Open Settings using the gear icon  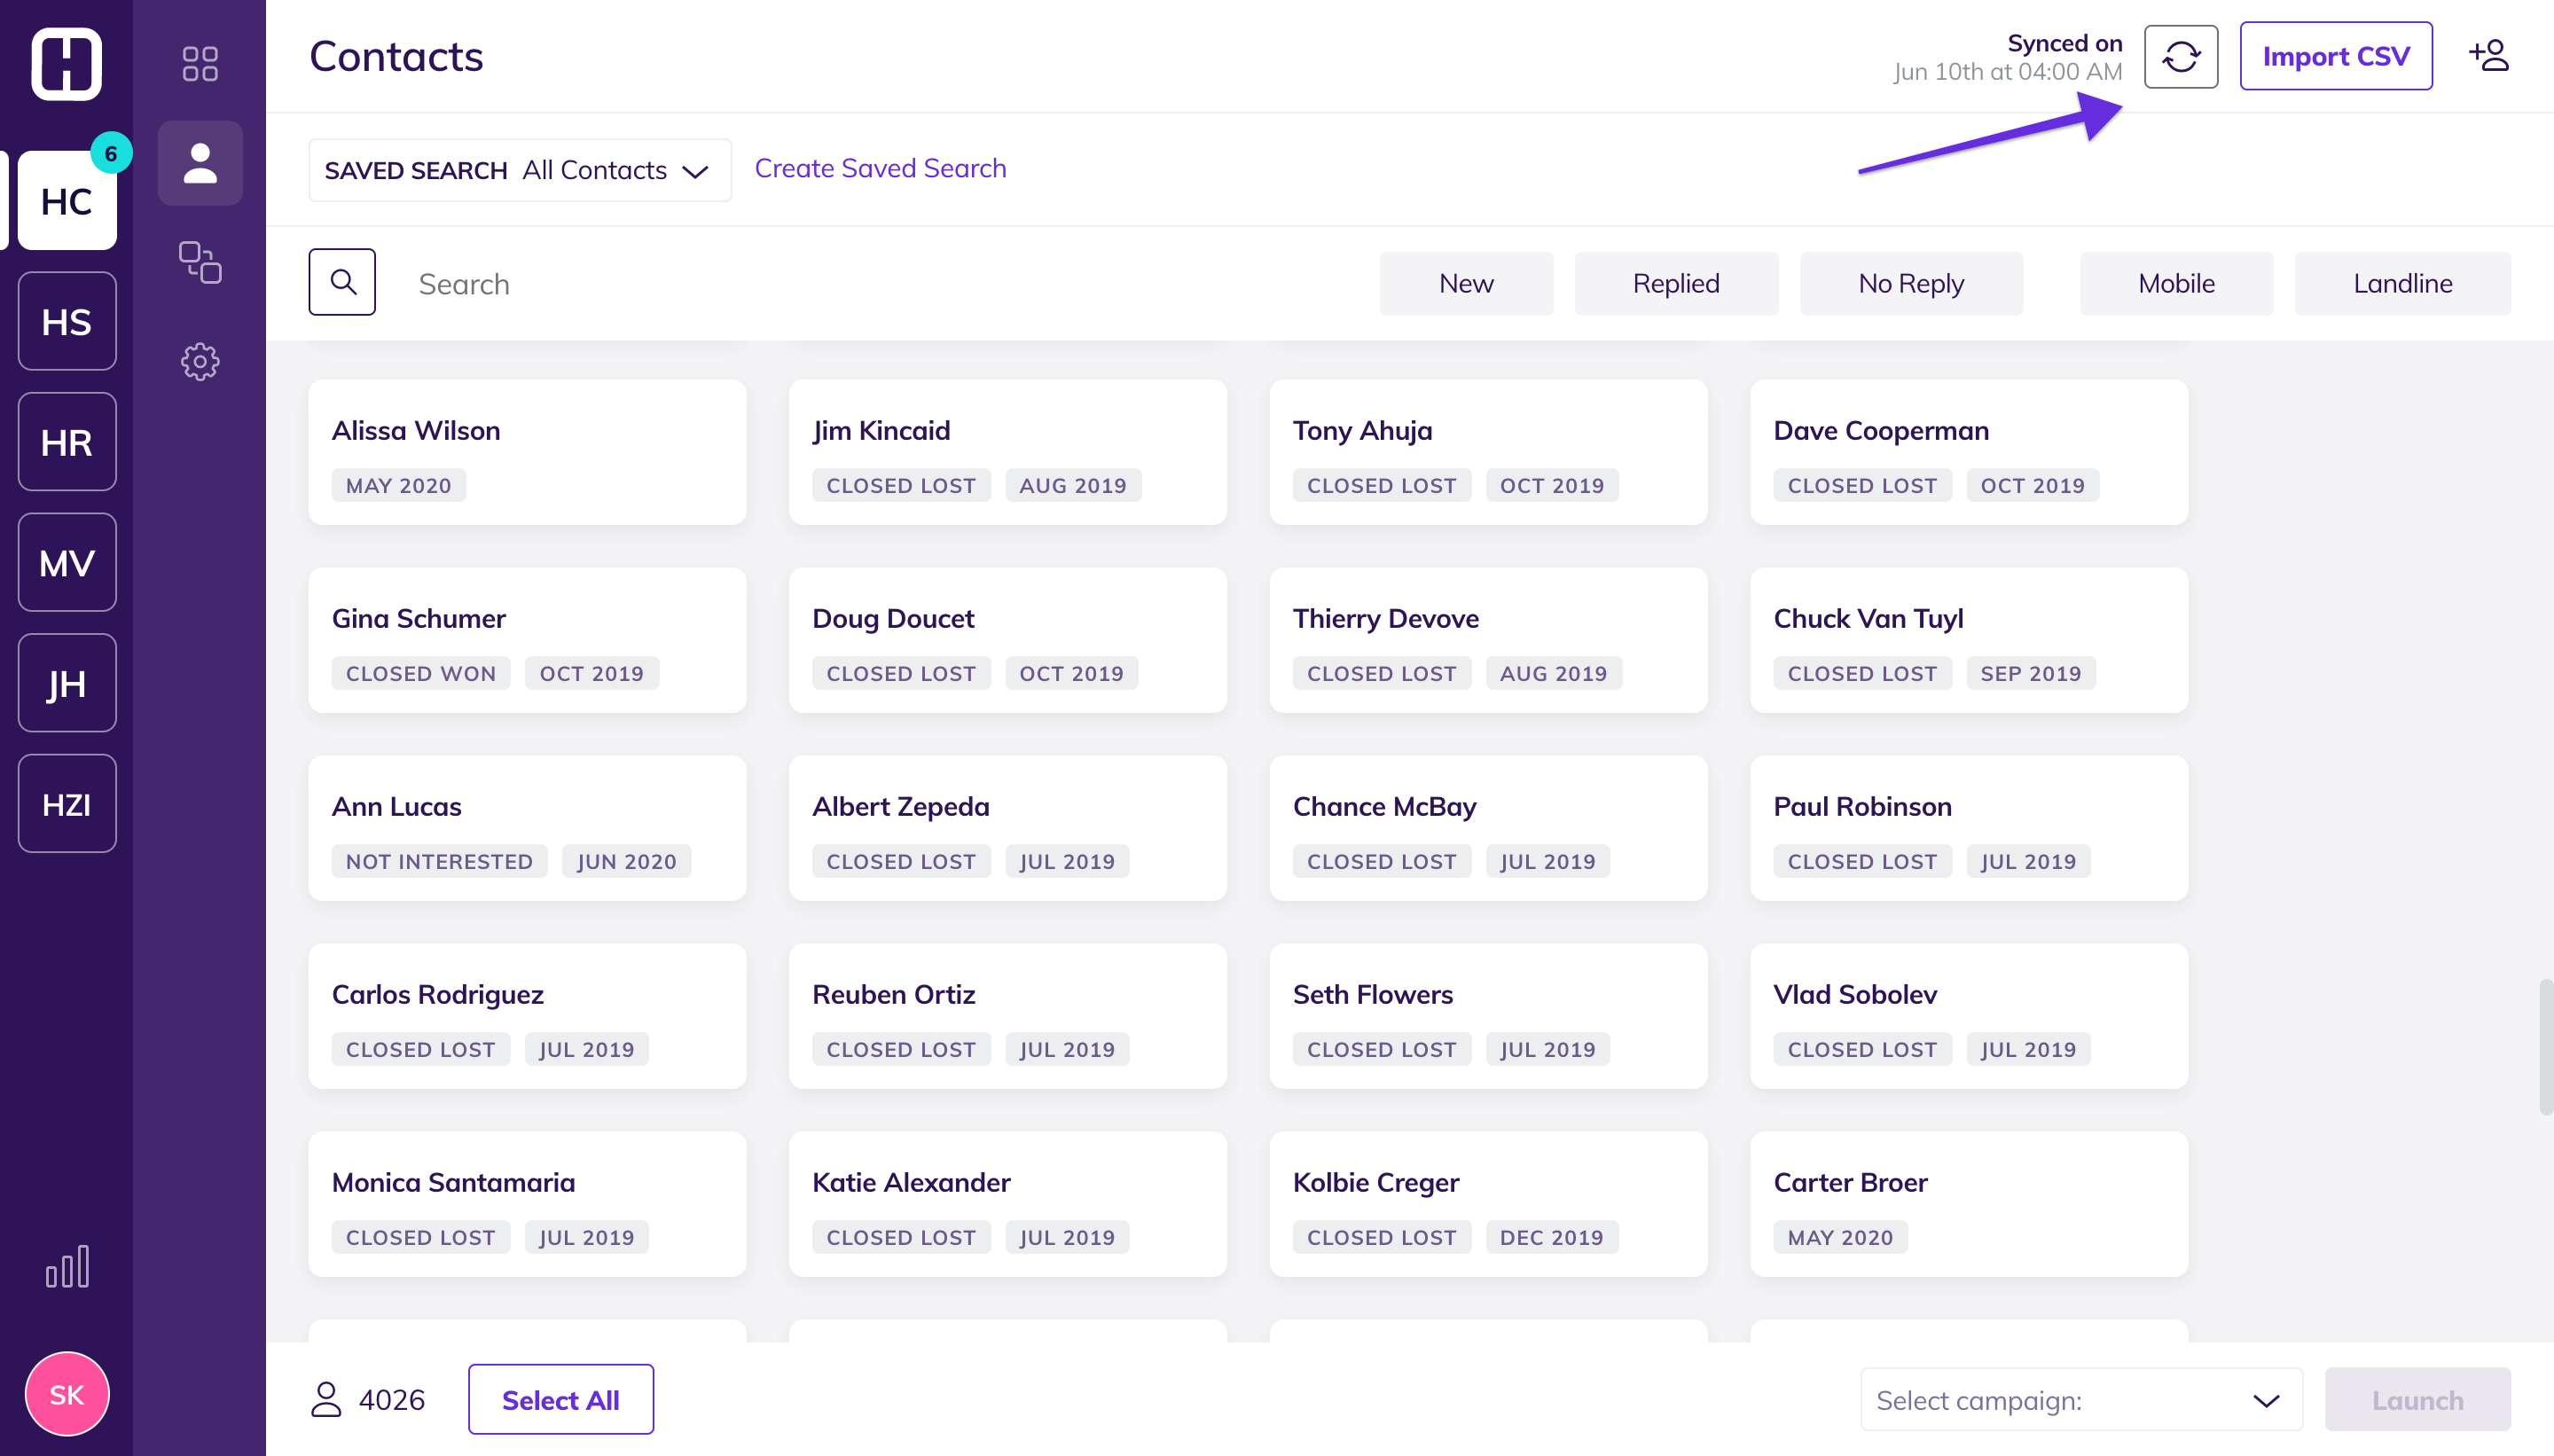tap(200, 362)
